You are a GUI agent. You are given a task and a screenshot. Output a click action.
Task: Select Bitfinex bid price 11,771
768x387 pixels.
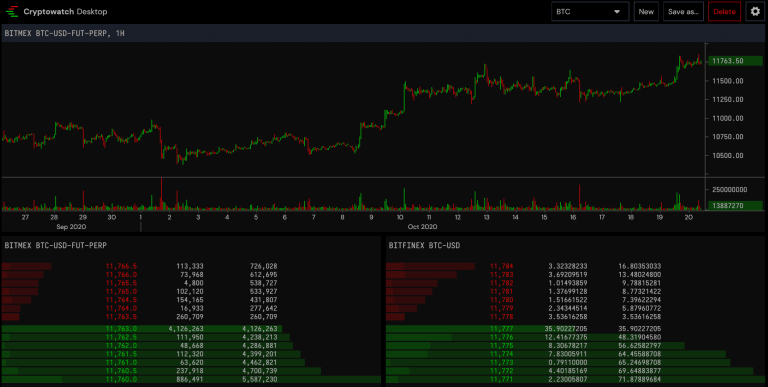click(502, 379)
